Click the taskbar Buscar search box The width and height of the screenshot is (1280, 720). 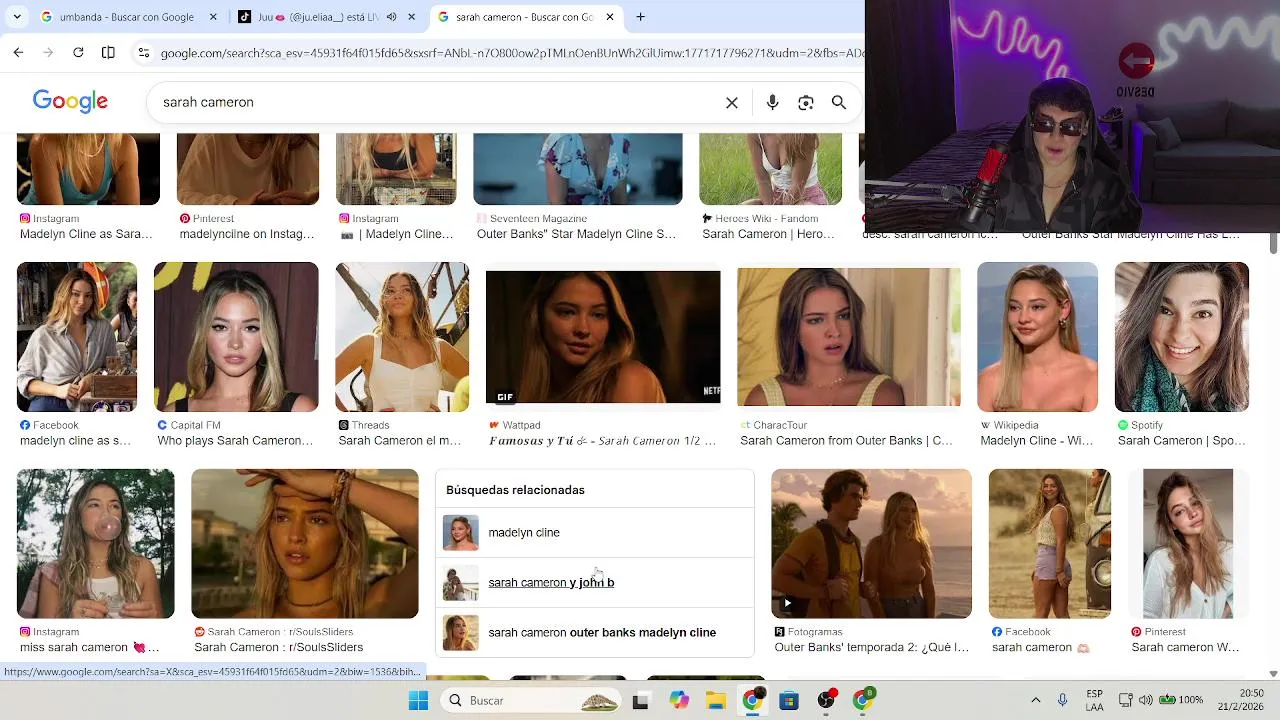(x=530, y=701)
